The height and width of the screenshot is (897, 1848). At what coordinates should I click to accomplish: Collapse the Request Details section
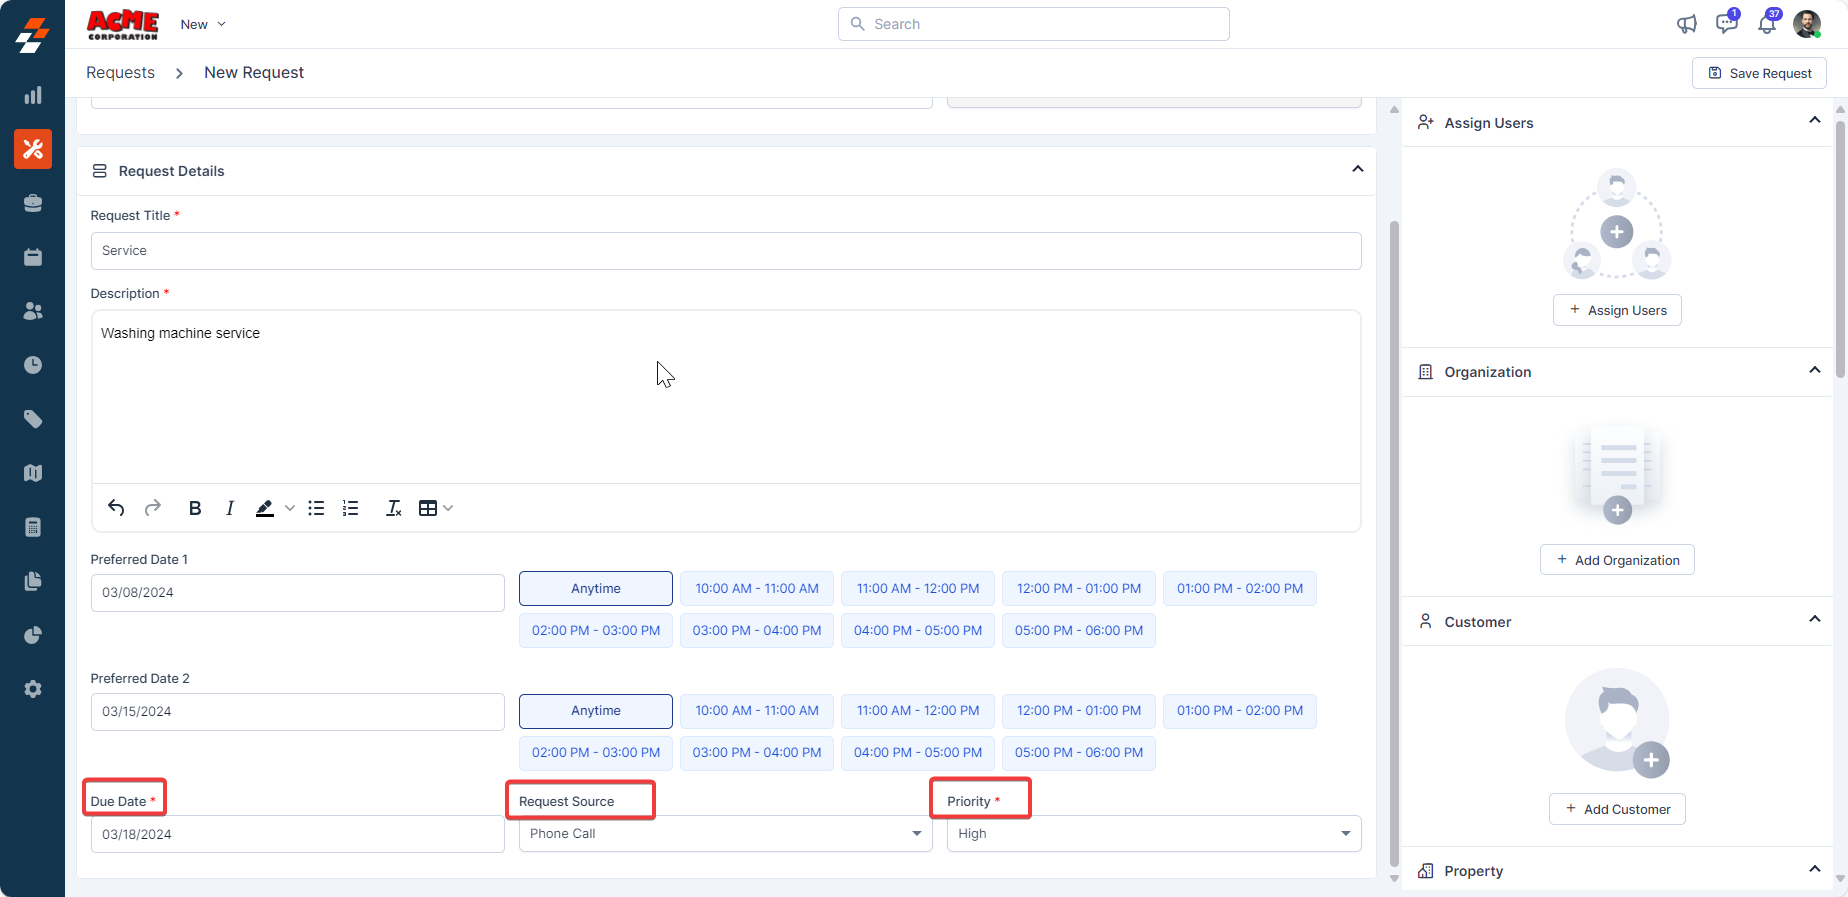pos(1357,169)
